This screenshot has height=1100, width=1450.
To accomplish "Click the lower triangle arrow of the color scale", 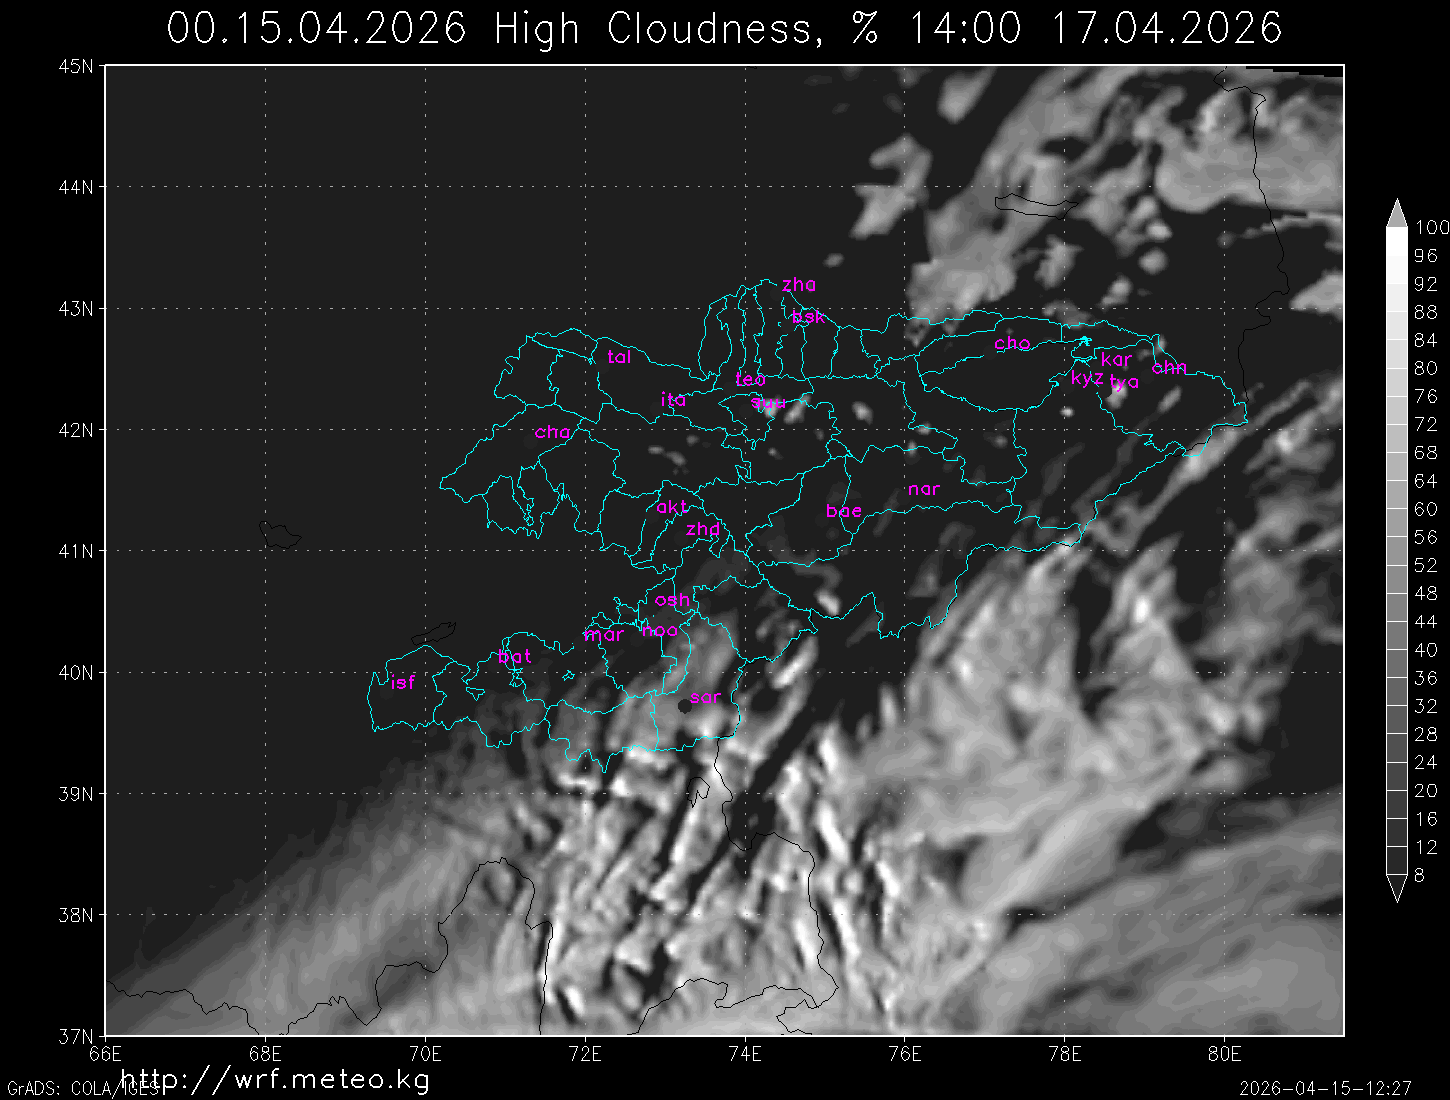I will pyautogui.click(x=1397, y=888).
